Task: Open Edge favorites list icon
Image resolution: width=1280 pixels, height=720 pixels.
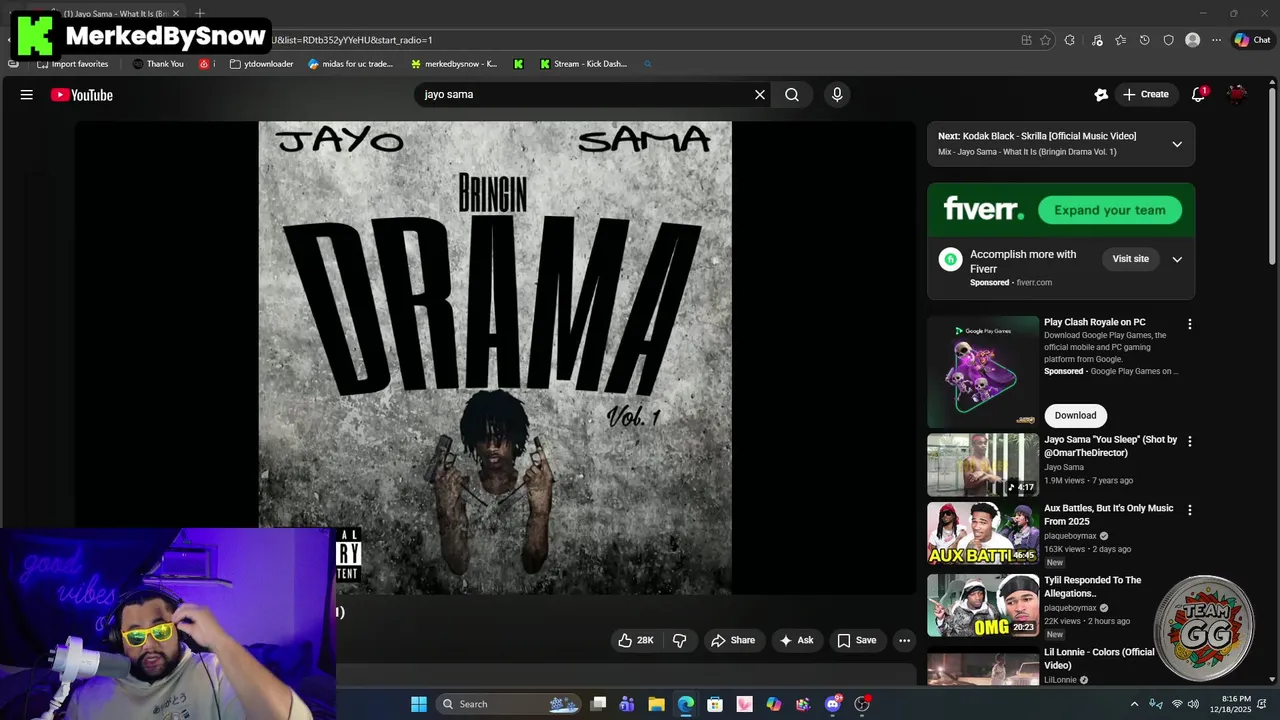Action: (1121, 40)
